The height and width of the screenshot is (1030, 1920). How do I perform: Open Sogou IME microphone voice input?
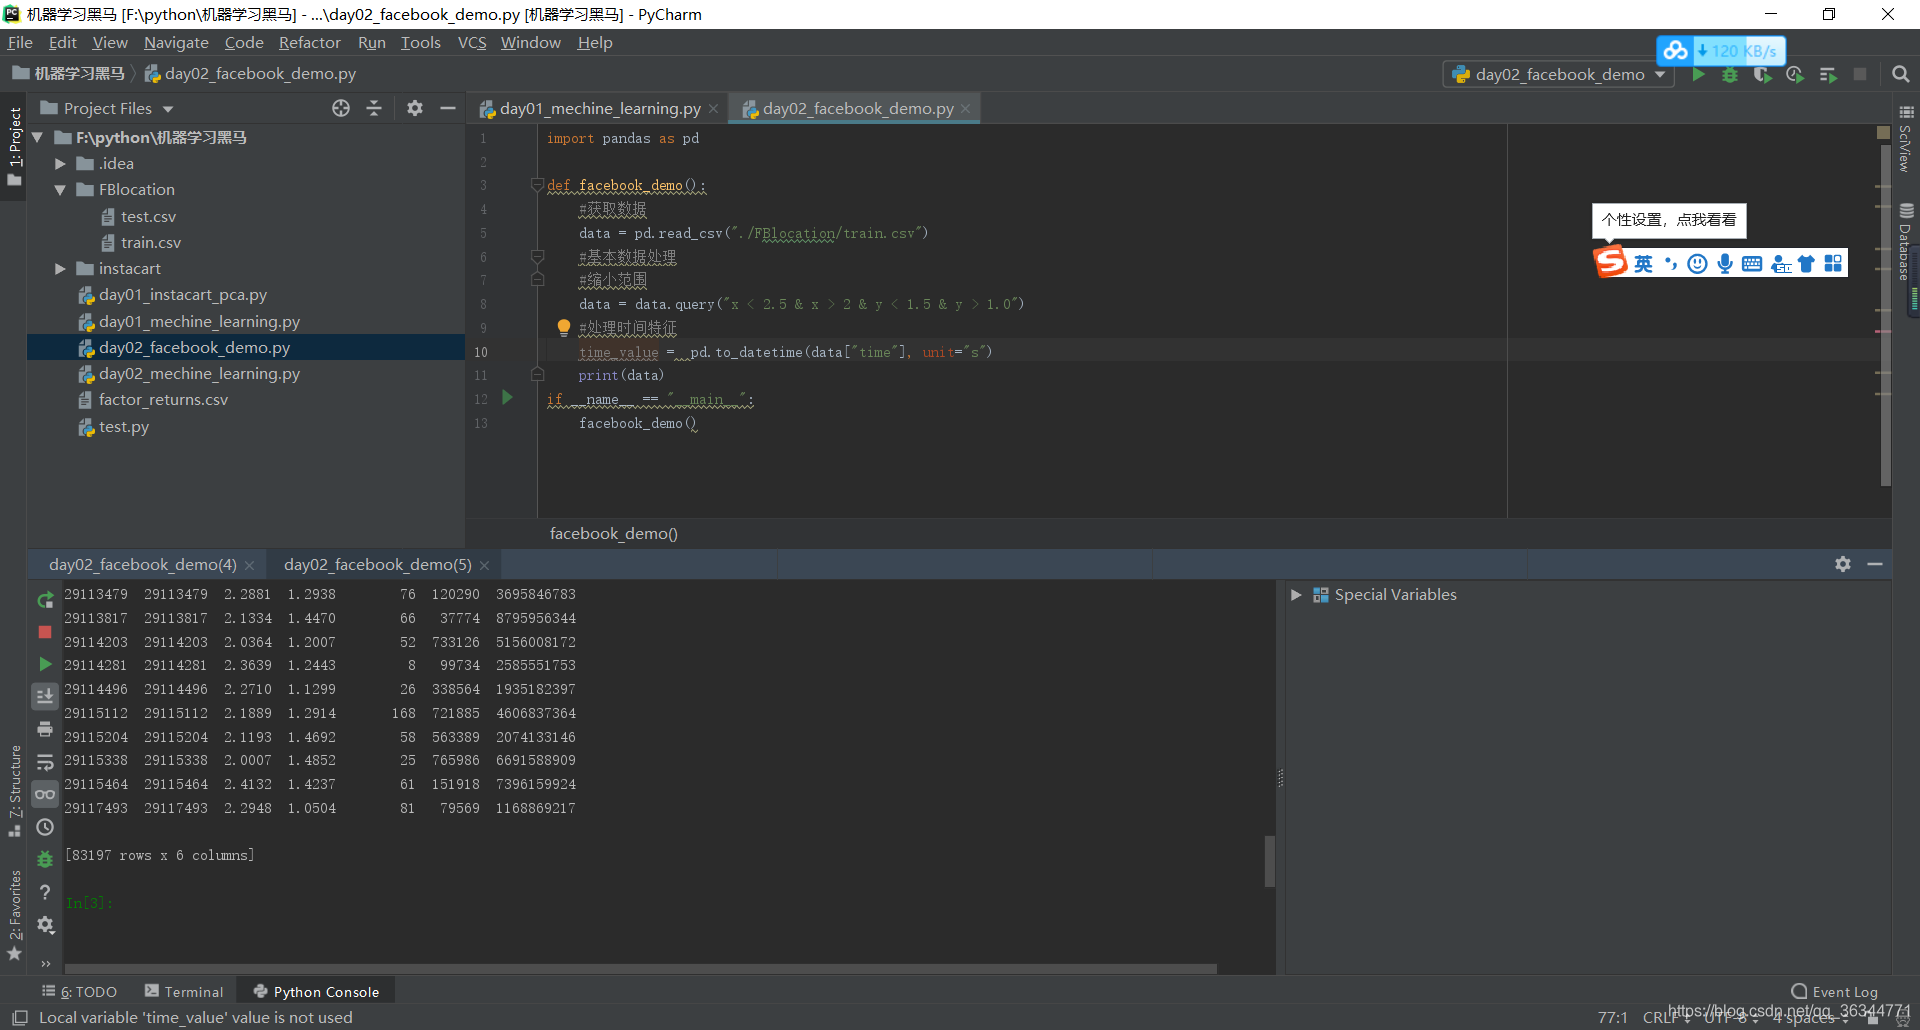1725,263
